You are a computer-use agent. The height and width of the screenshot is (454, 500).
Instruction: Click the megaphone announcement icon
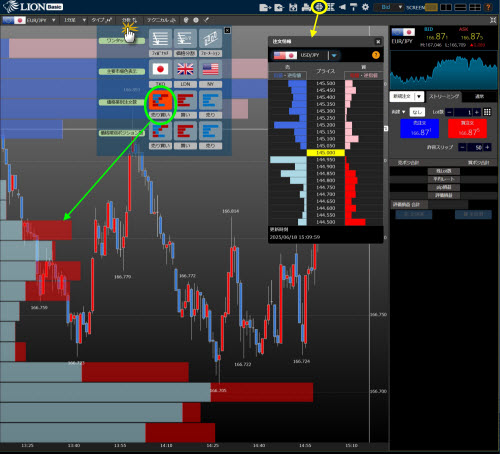342,7
